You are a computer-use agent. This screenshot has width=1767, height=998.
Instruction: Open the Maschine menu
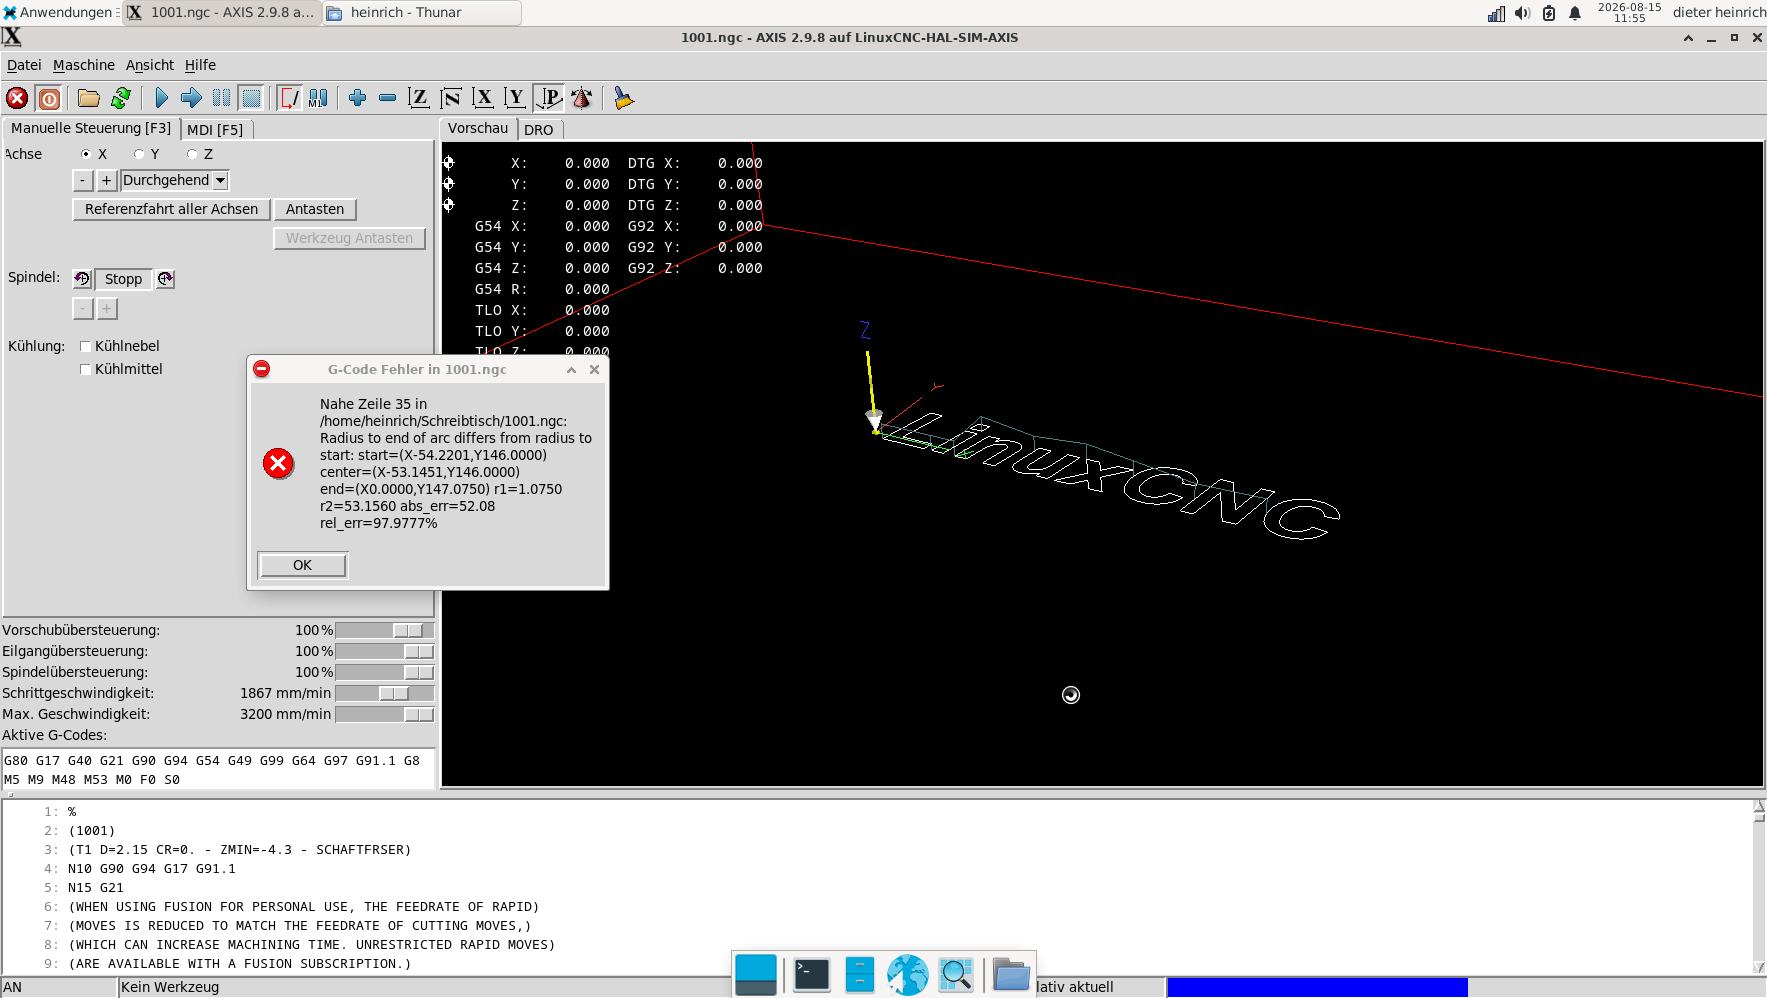click(84, 65)
